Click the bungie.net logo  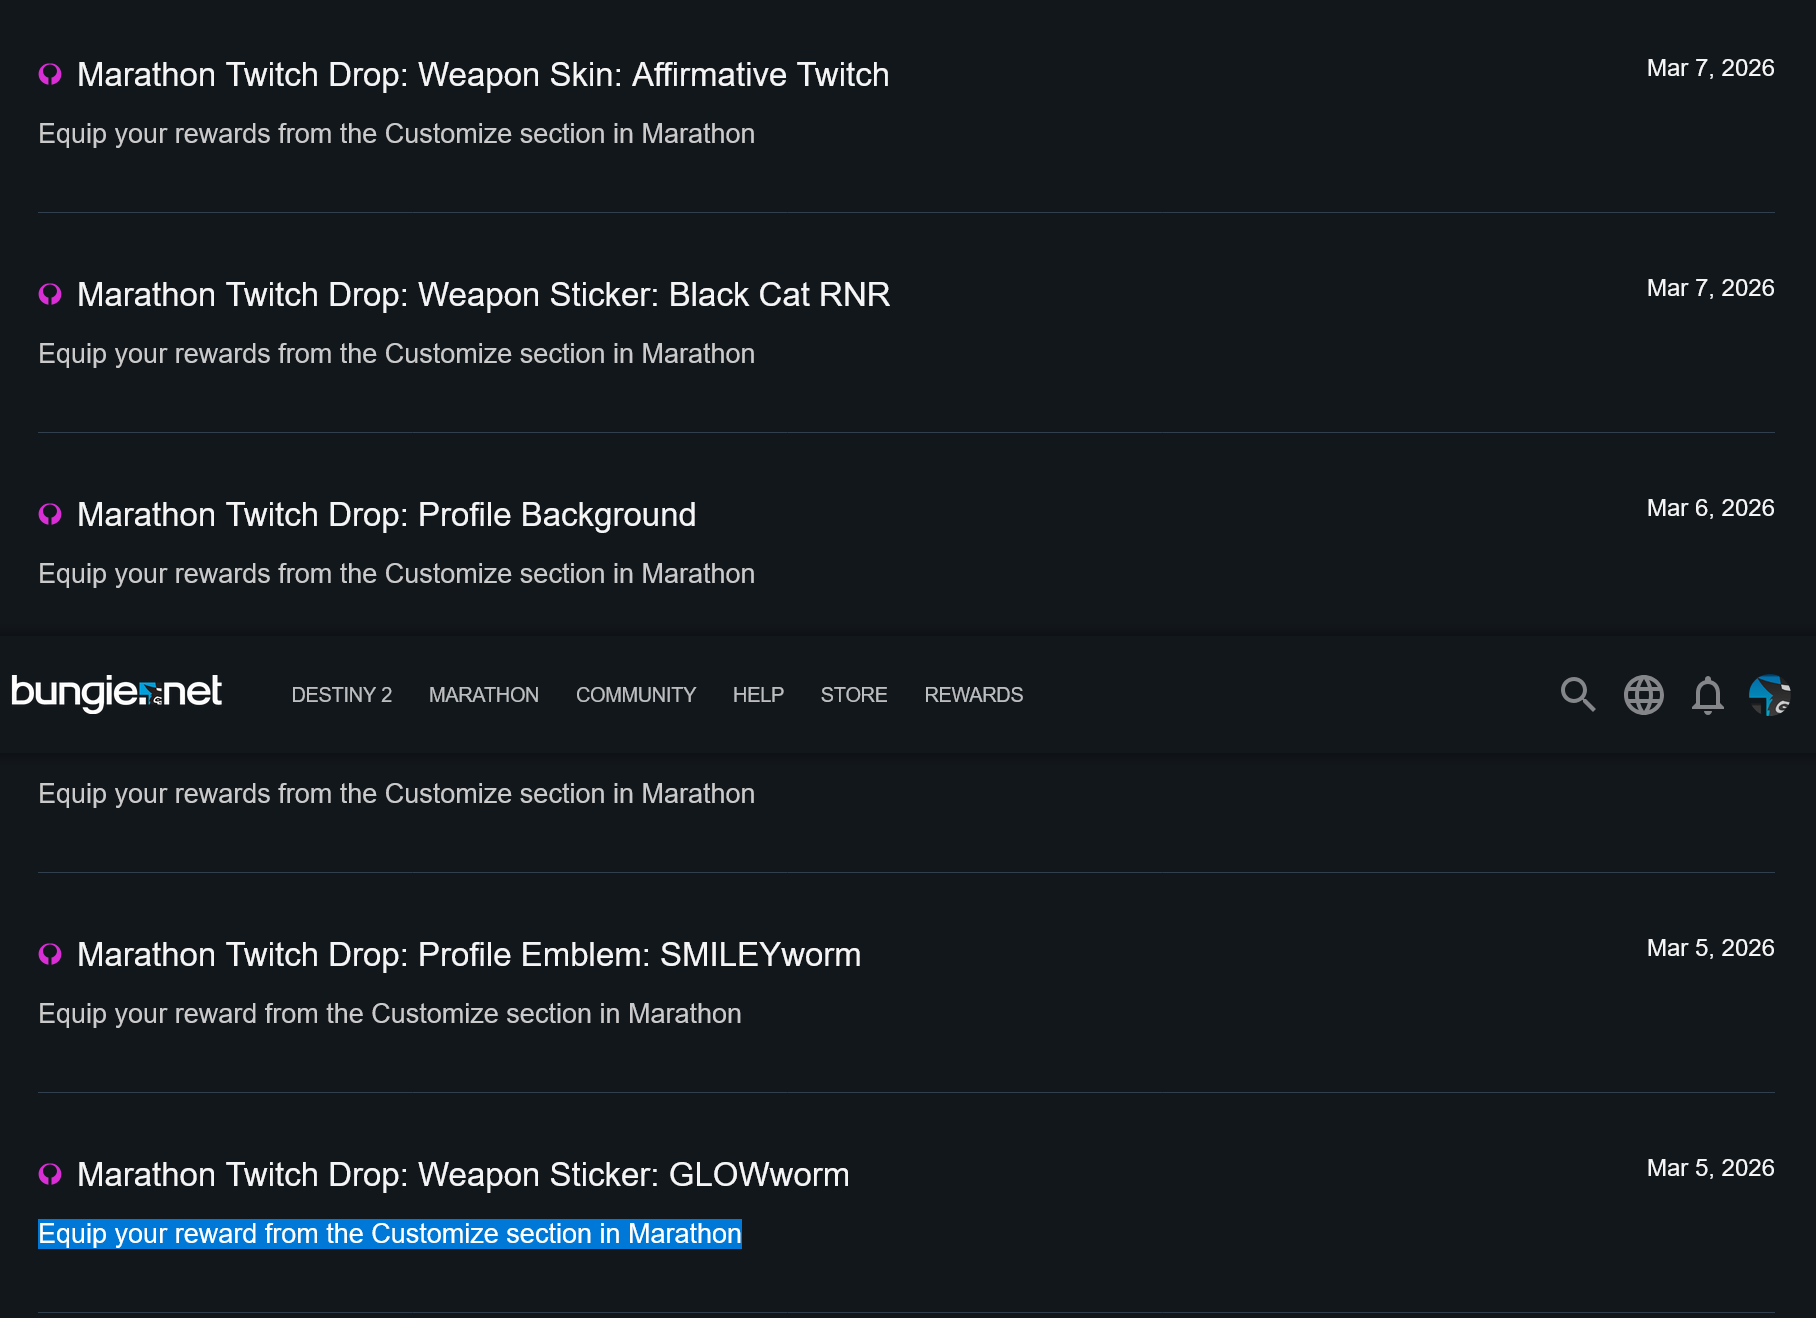pos(116,692)
